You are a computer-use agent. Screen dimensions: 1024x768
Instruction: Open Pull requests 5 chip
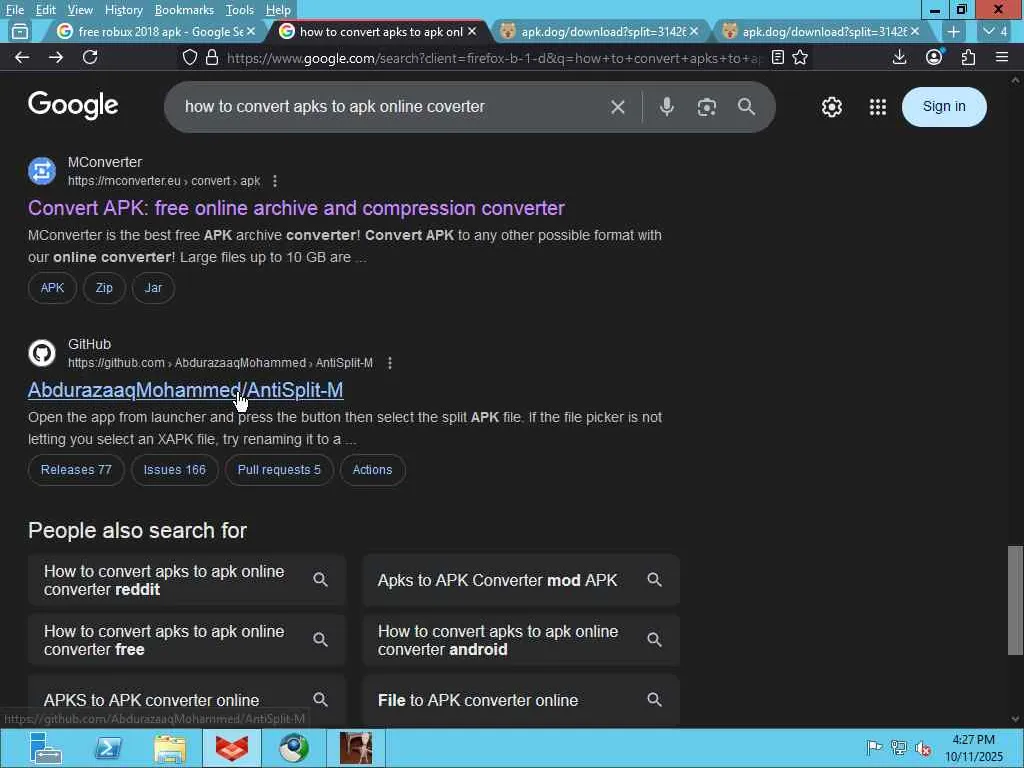[x=279, y=470]
